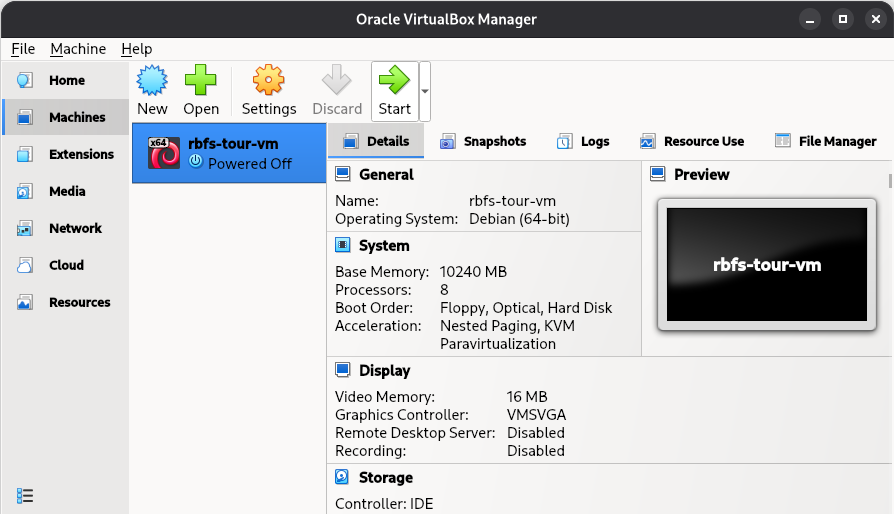The height and width of the screenshot is (514, 894).
Task: Select Machines in the sidebar
Action: (x=66, y=117)
